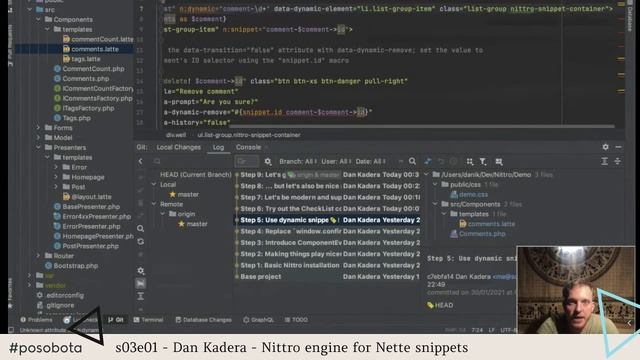
Task: Expand the vendor folder
Action: [29, 285]
